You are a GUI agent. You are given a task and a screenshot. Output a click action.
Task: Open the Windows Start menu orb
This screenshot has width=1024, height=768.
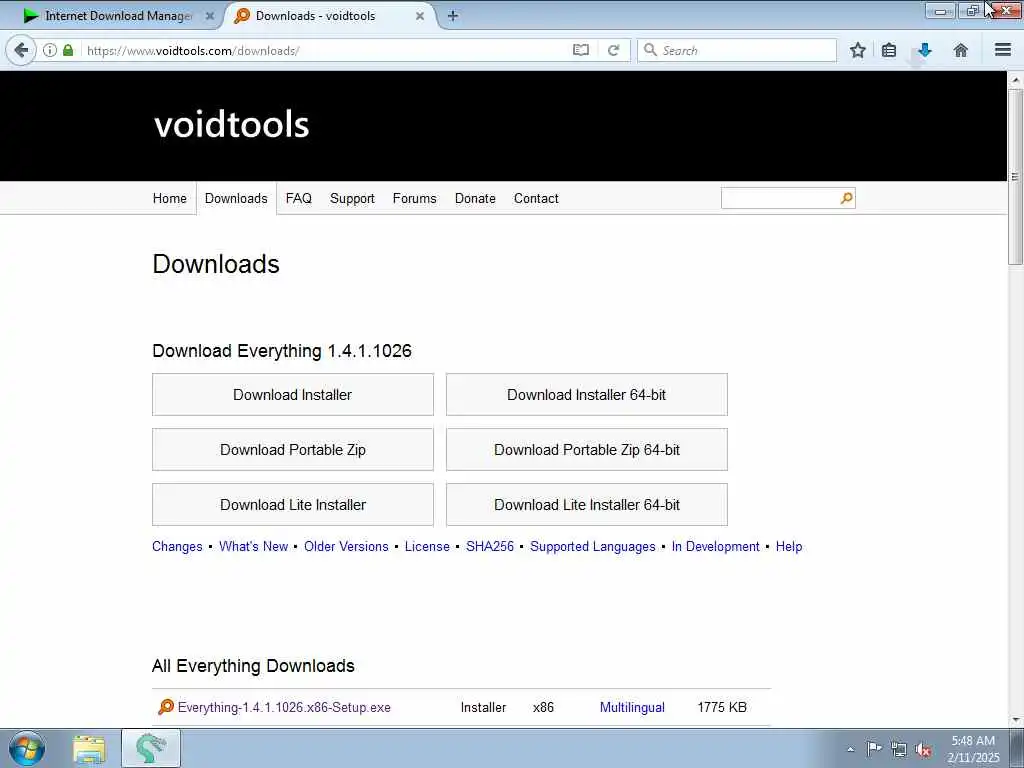click(x=27, y=748)
